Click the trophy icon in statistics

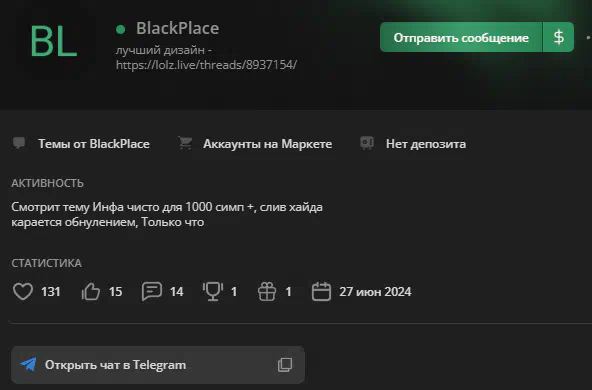tap(213, 291)
